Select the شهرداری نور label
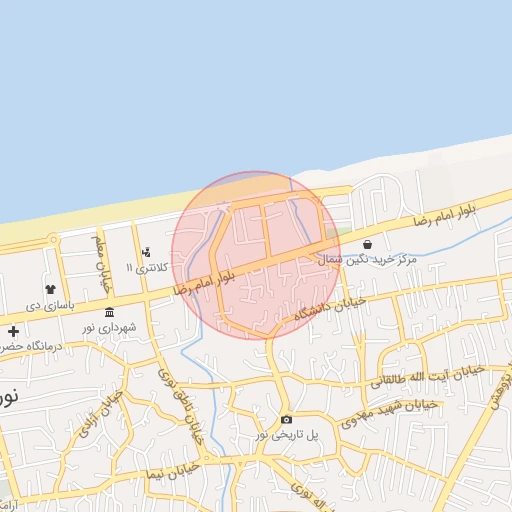This screenshot has height=512, width=512. (x=109, y=328)
